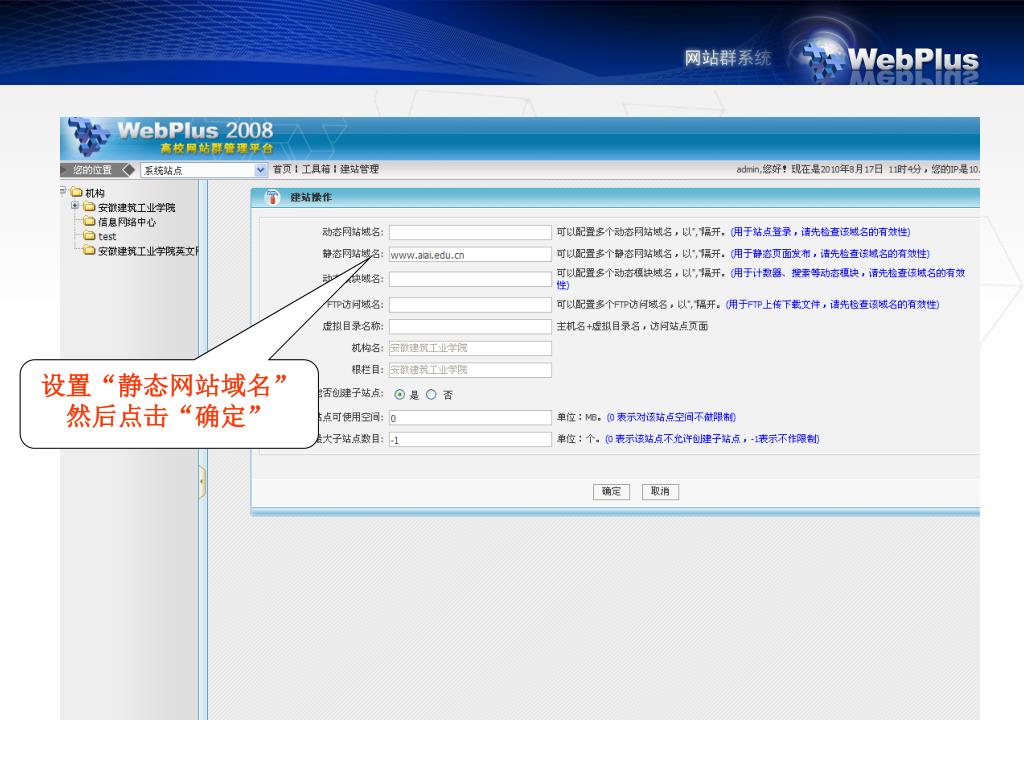Click the 工具箱 breadcrumb link

click(x=316, y=169)
